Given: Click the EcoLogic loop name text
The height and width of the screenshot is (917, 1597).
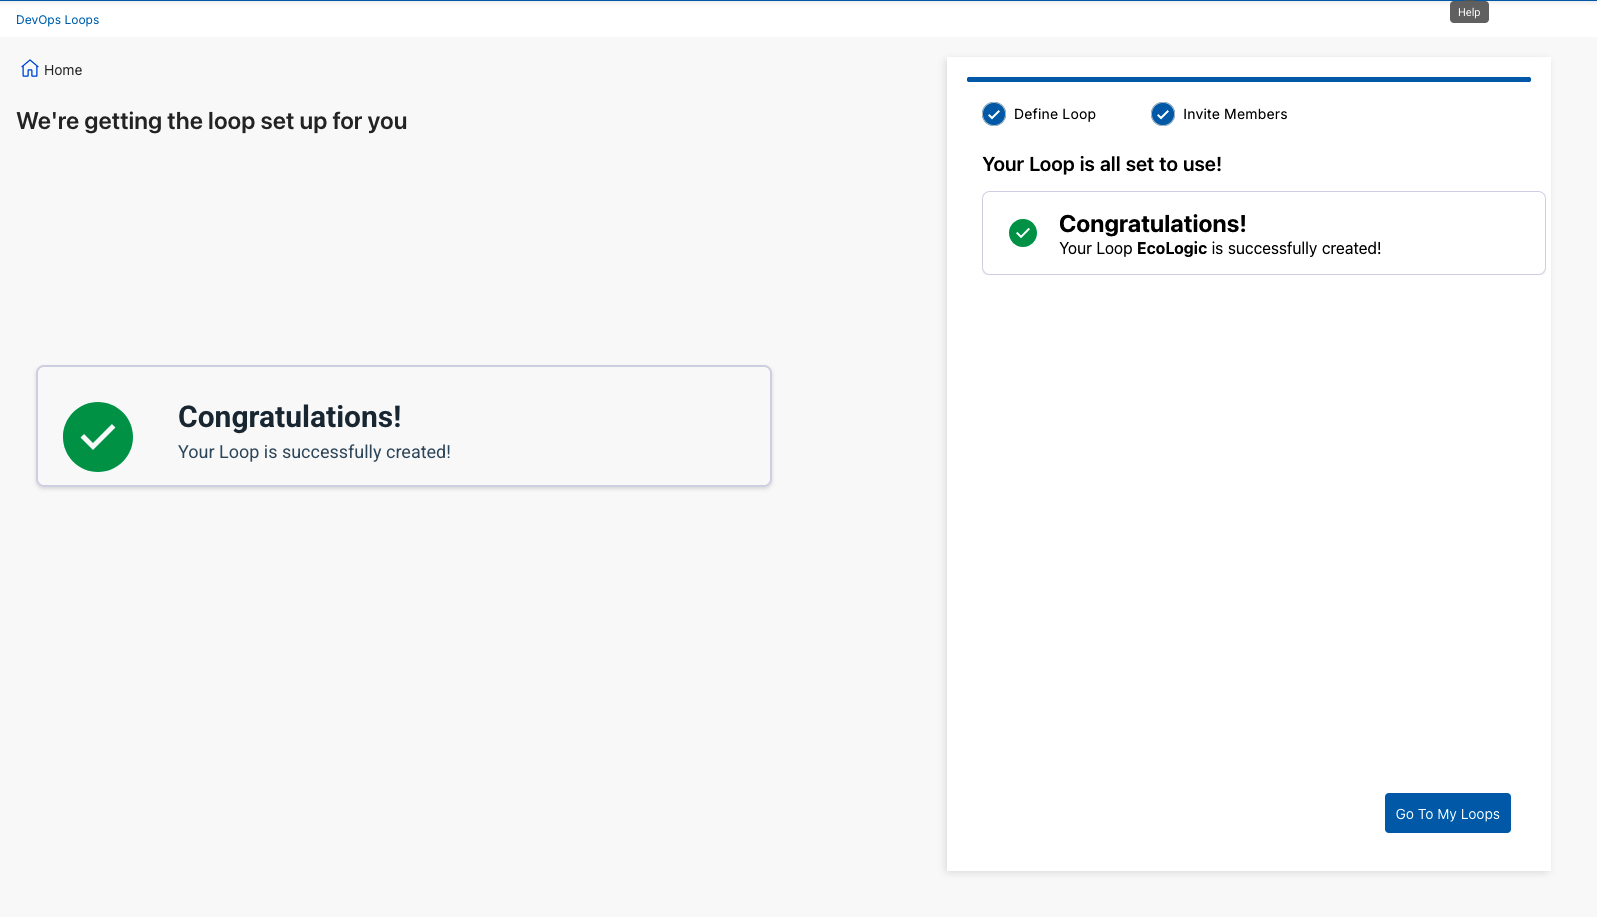Looking at the screenshot, I should 1171,249.
